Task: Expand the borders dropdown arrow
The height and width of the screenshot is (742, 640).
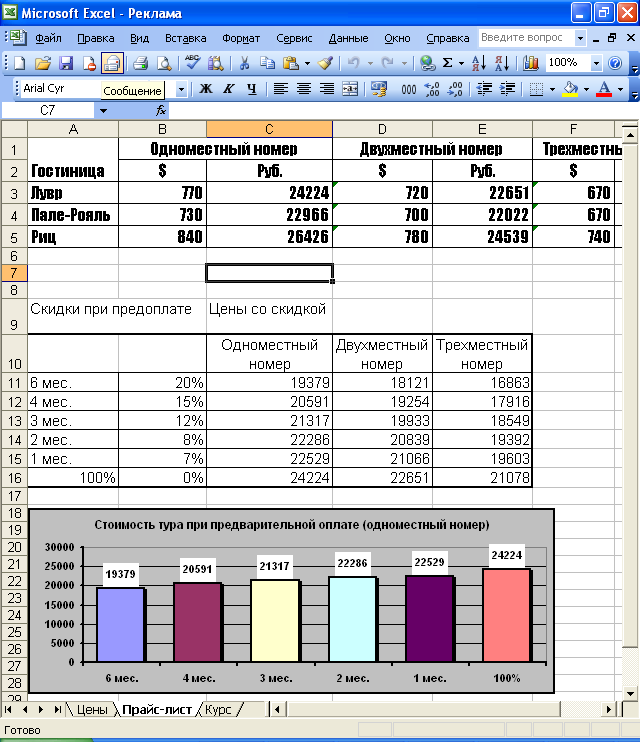Action: (x=552, y=88)
